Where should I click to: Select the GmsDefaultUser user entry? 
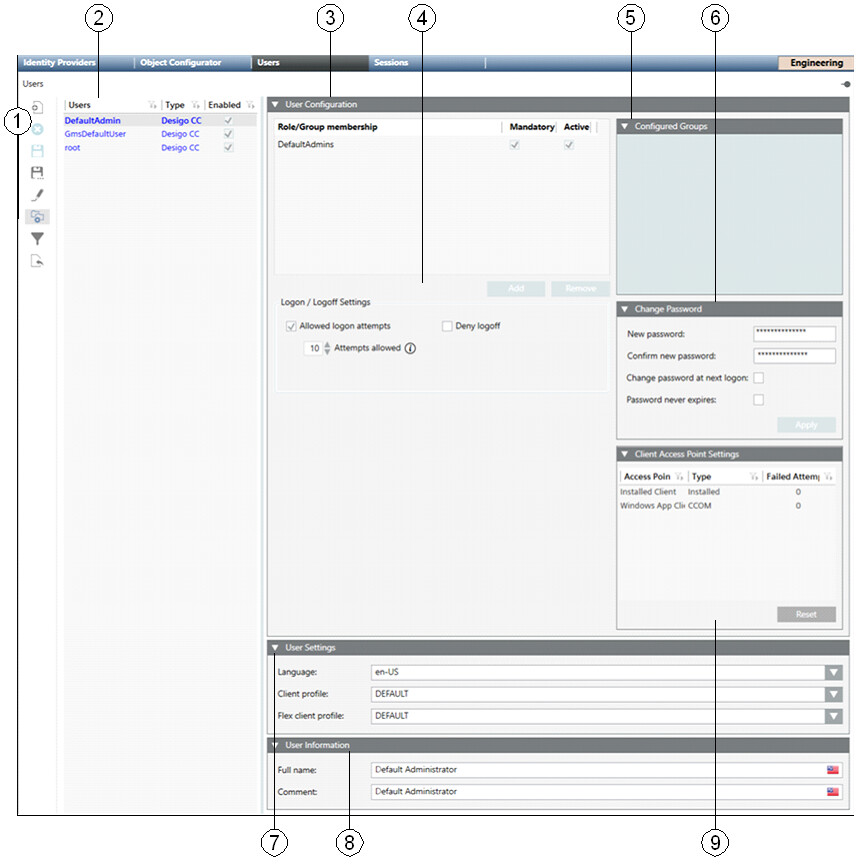[95, 134]
